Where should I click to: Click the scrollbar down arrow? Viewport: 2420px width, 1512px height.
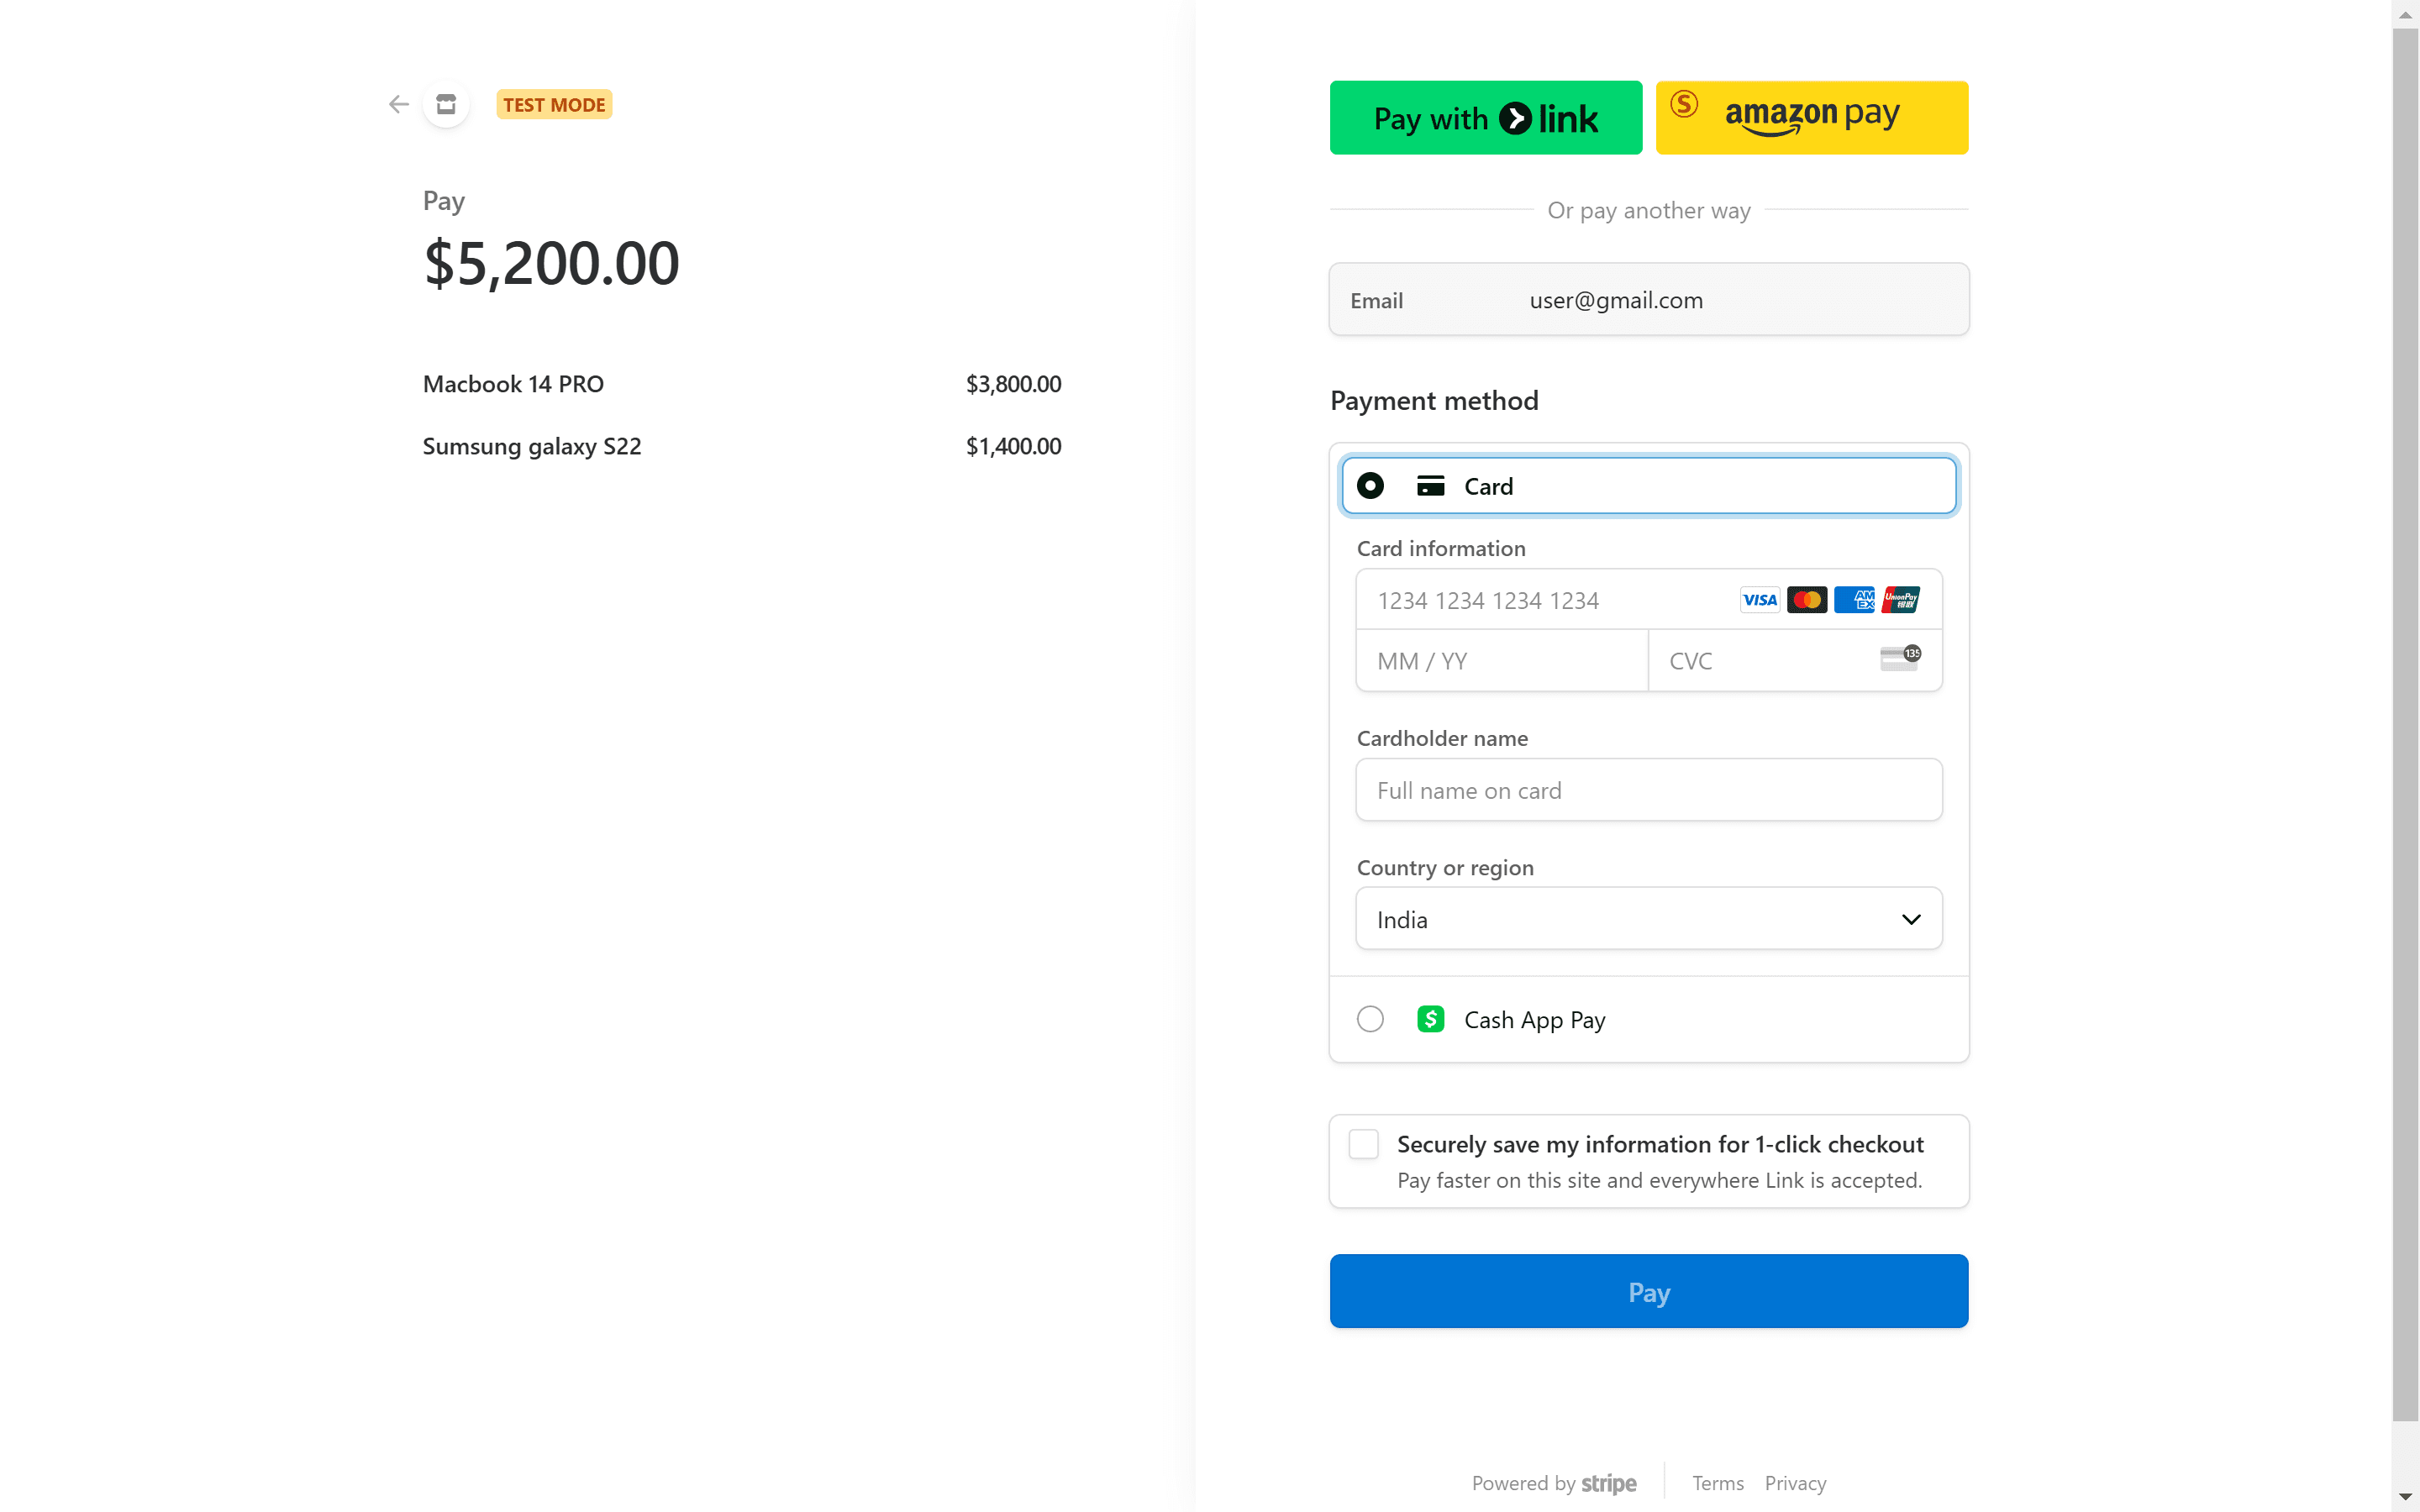(2405, 1497)
